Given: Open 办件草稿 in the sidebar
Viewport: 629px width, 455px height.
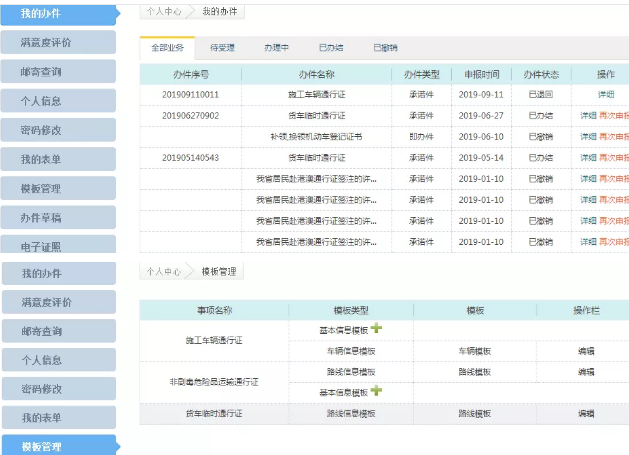Looking at the screenshot, I should pyautogui.click(x=59, y=218).
